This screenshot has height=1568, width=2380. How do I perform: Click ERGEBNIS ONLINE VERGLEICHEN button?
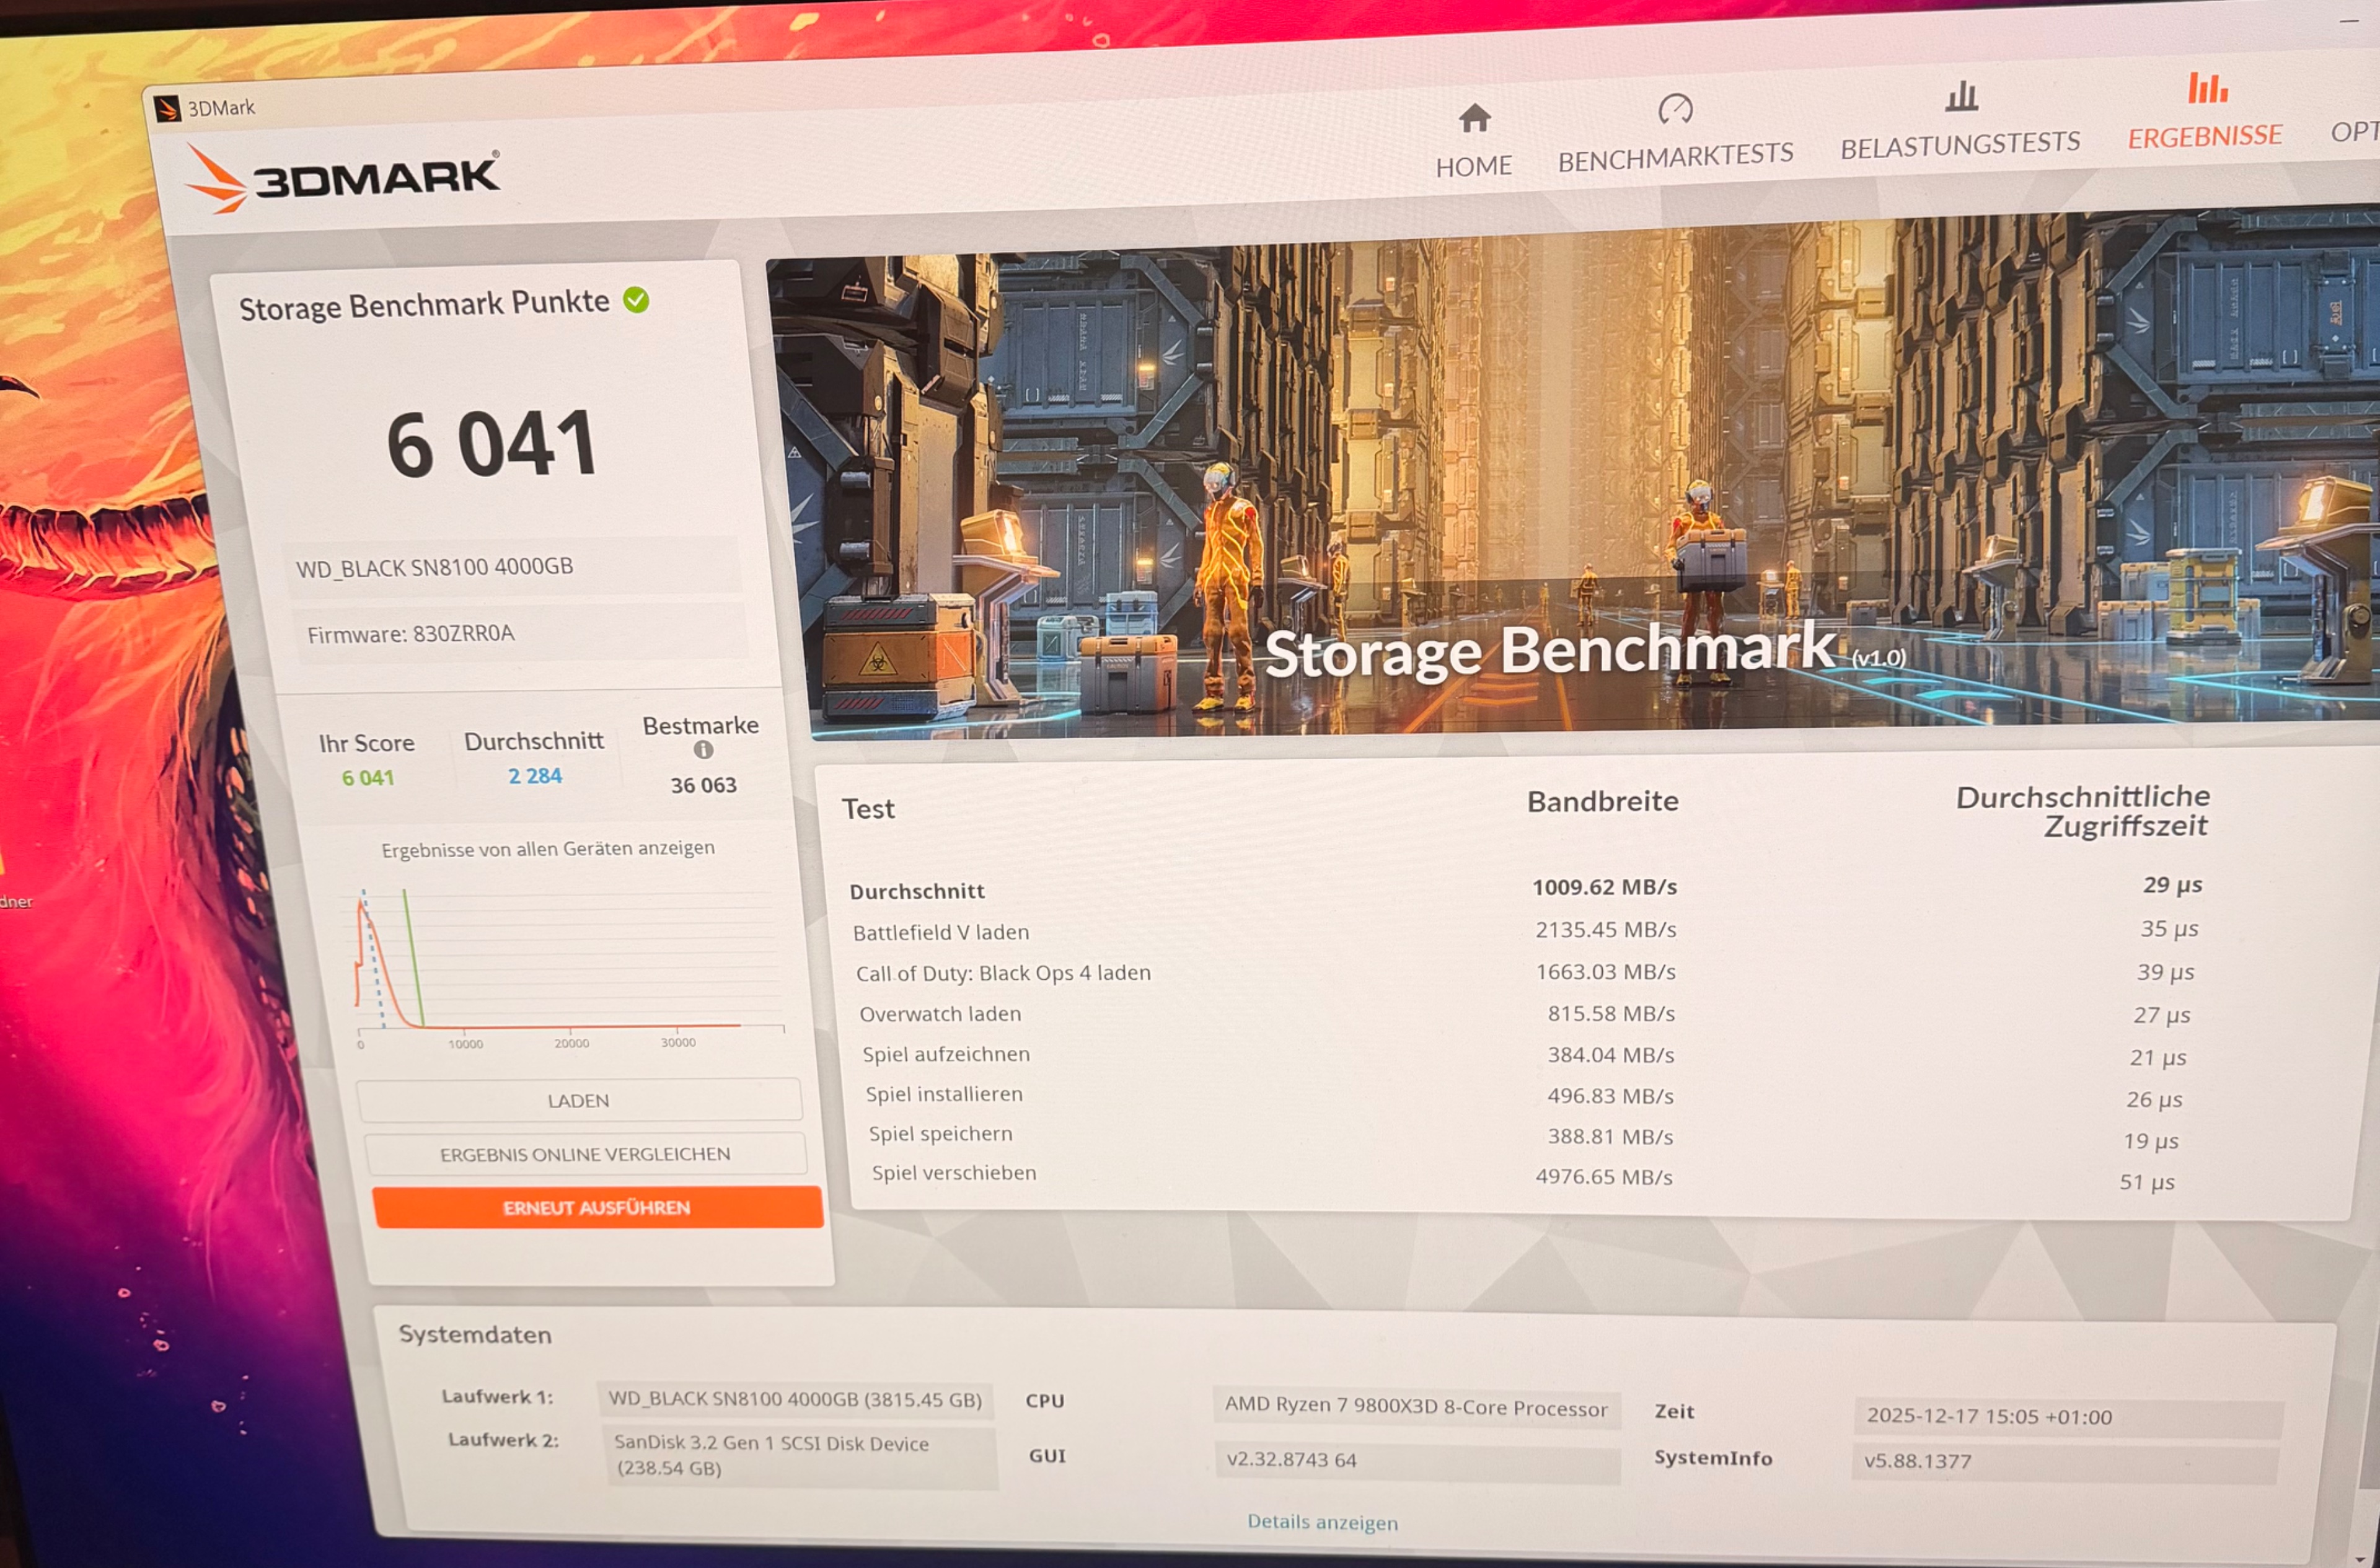click(585, 1154)
